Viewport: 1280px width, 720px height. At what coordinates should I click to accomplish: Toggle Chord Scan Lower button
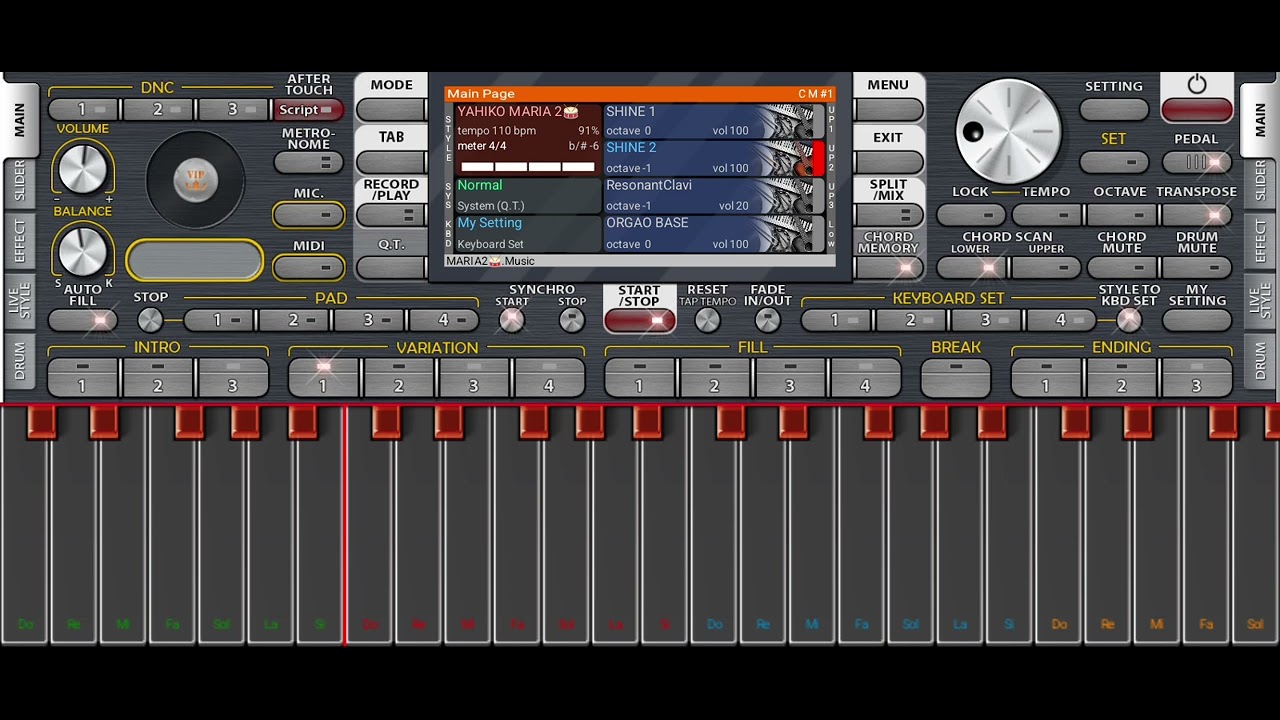click(x=971, y=267)
